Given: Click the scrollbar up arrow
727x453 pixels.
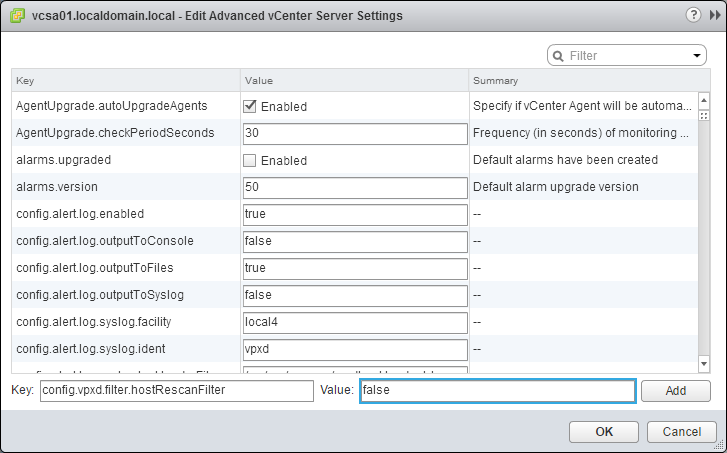Looking at the screenshot, I should click(x=704, y=100).
